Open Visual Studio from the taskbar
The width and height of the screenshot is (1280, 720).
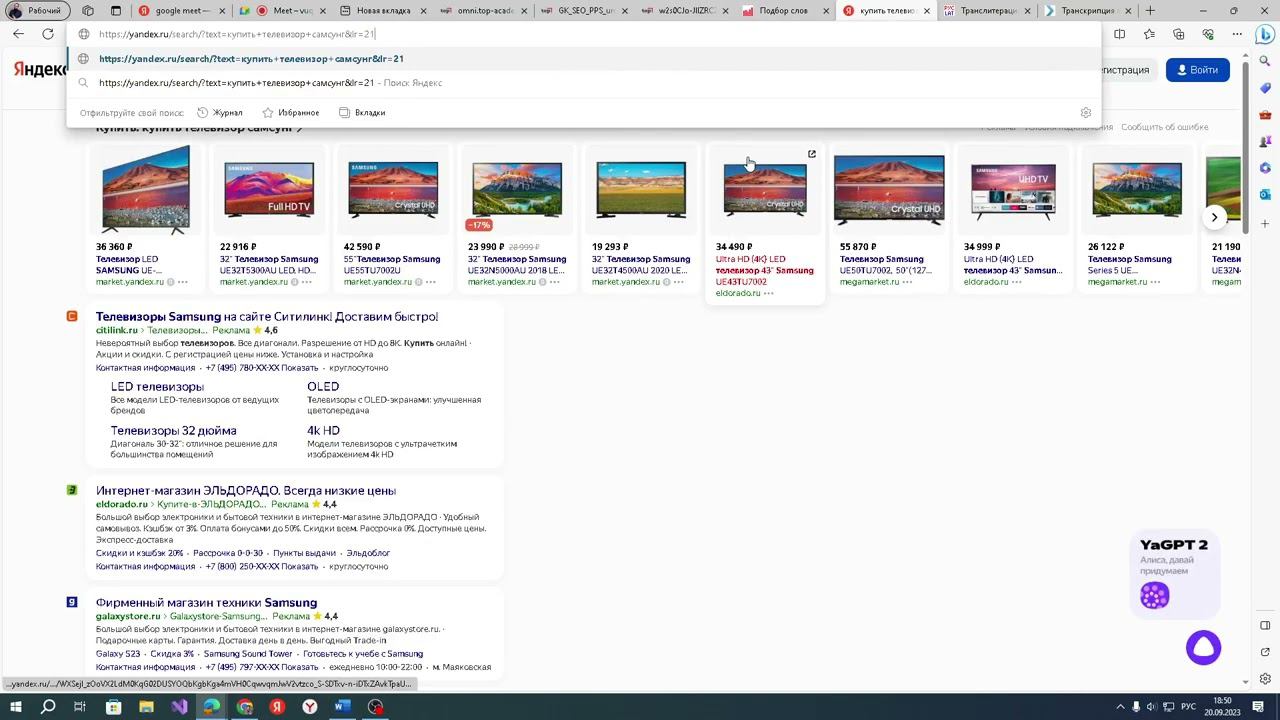(x=179, y=707)
